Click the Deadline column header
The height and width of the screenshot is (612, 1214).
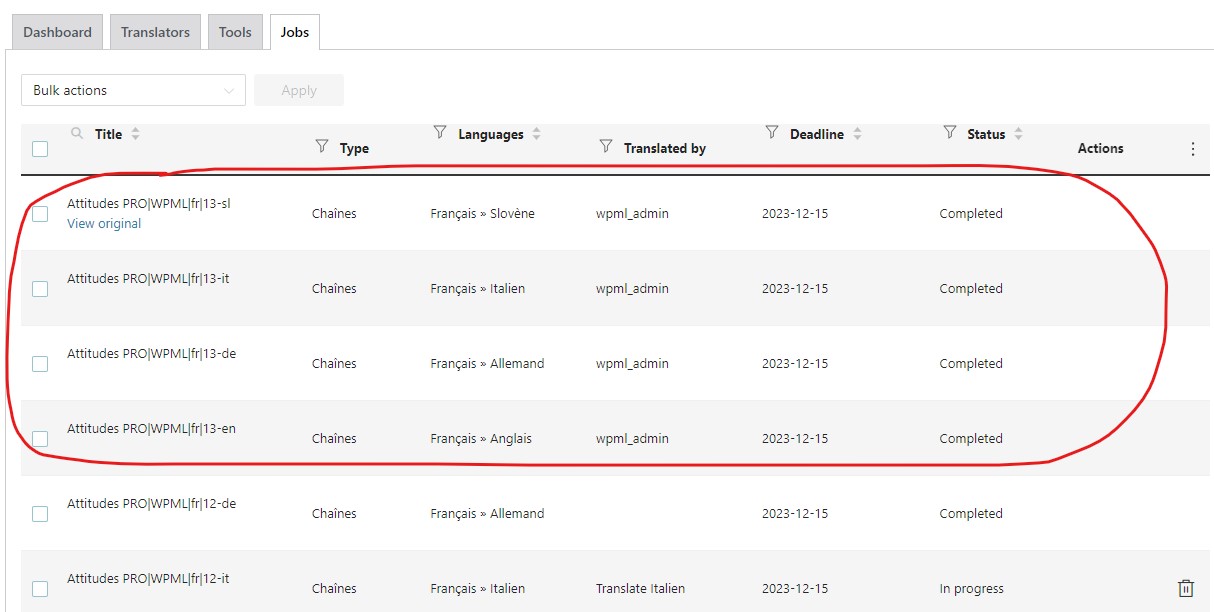pos(817,134)
